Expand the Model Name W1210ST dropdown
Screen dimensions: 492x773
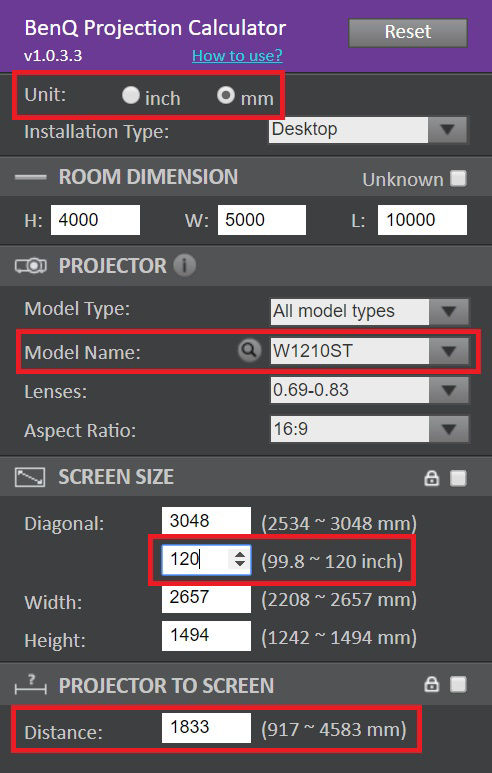click(x=369, y=351)
